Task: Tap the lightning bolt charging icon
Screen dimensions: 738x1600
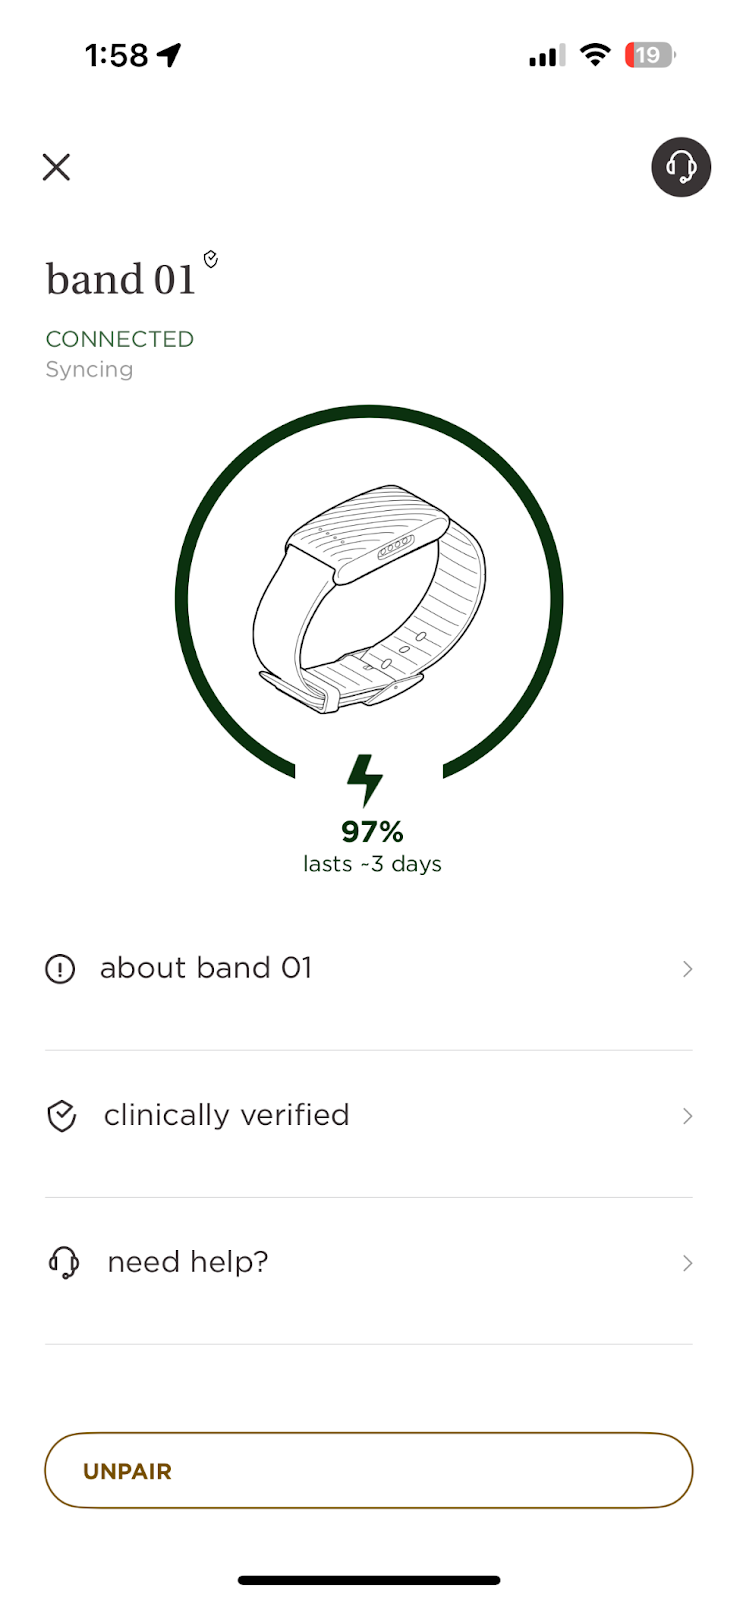Action: [x=365, y=779]
